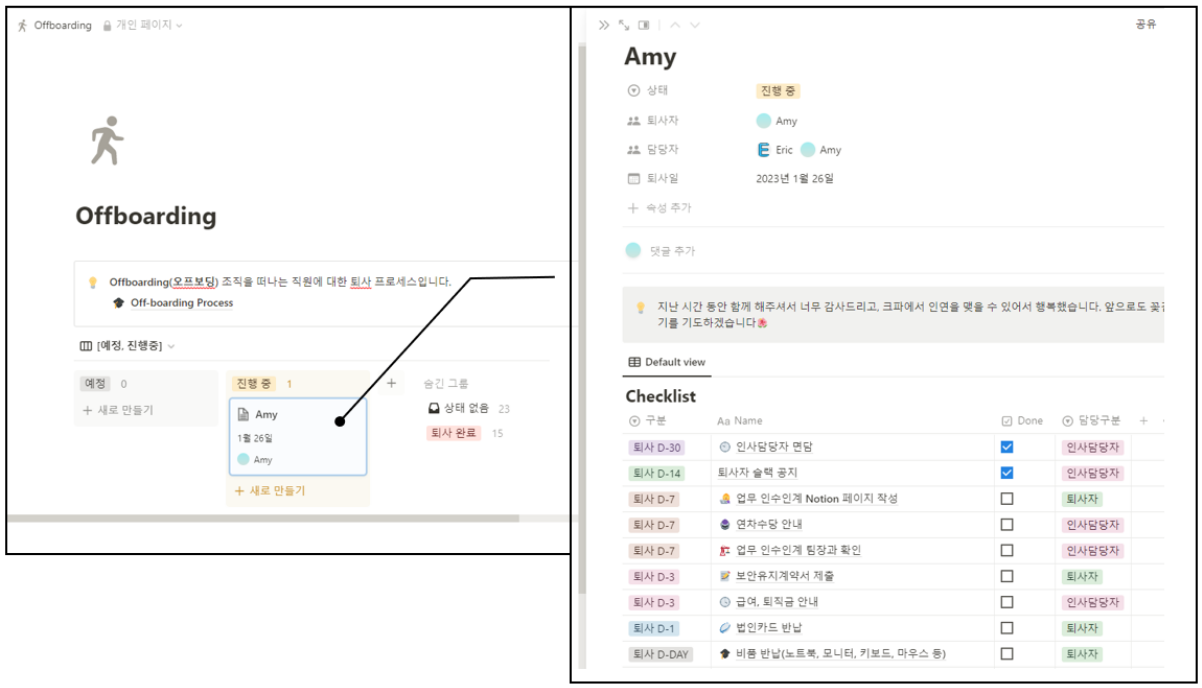1202x688 pixels.
Task: Click the 퇴사 완료 red status tag
Action: click(454, 433)
